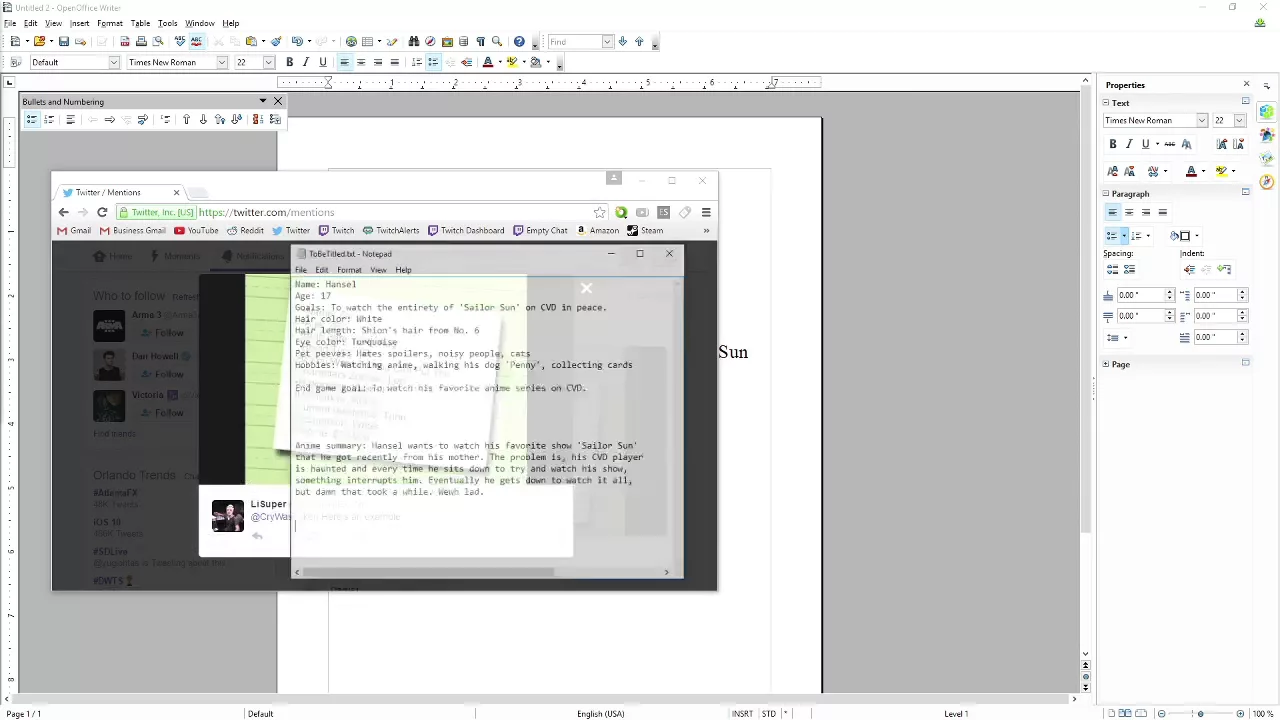This screenshot has height=720, width=1280.
Task: Open the Window menu
Action: pos(199,23)
